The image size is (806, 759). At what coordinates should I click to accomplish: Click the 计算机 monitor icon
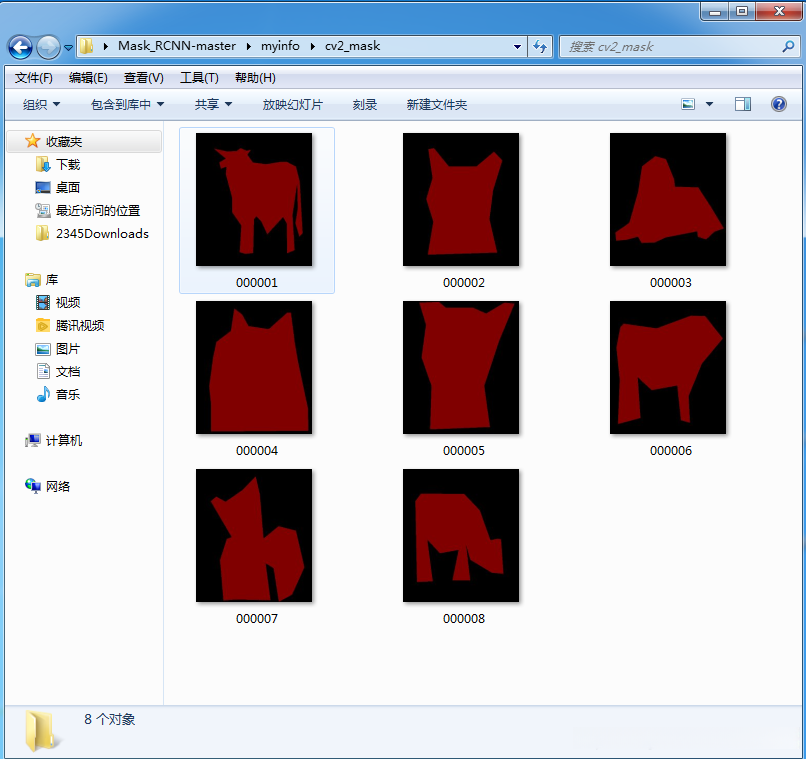[32, 440]
